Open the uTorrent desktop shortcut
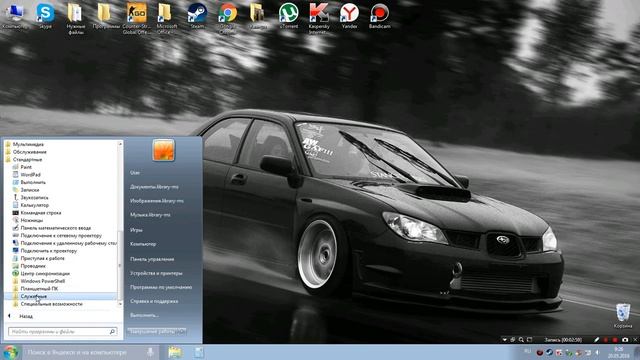The image size is (640, 360). (x=288, y=16)
